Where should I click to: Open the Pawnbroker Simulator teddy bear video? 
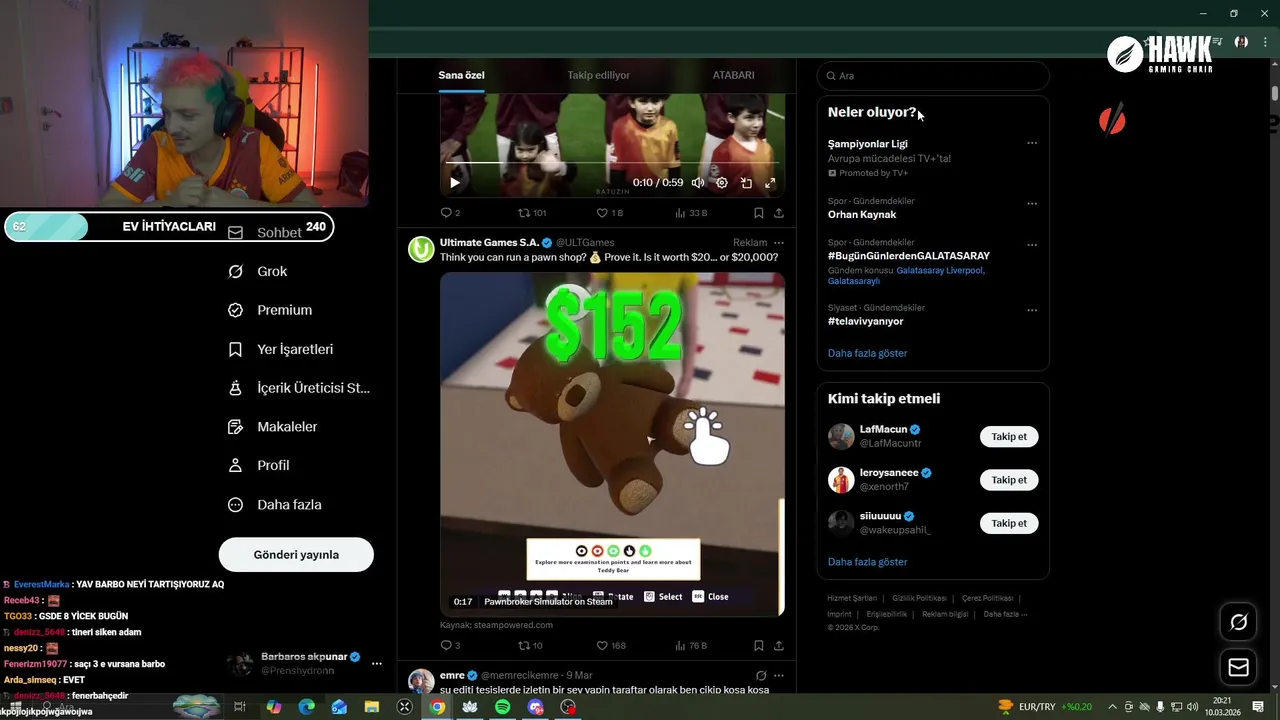pos(612,444)
